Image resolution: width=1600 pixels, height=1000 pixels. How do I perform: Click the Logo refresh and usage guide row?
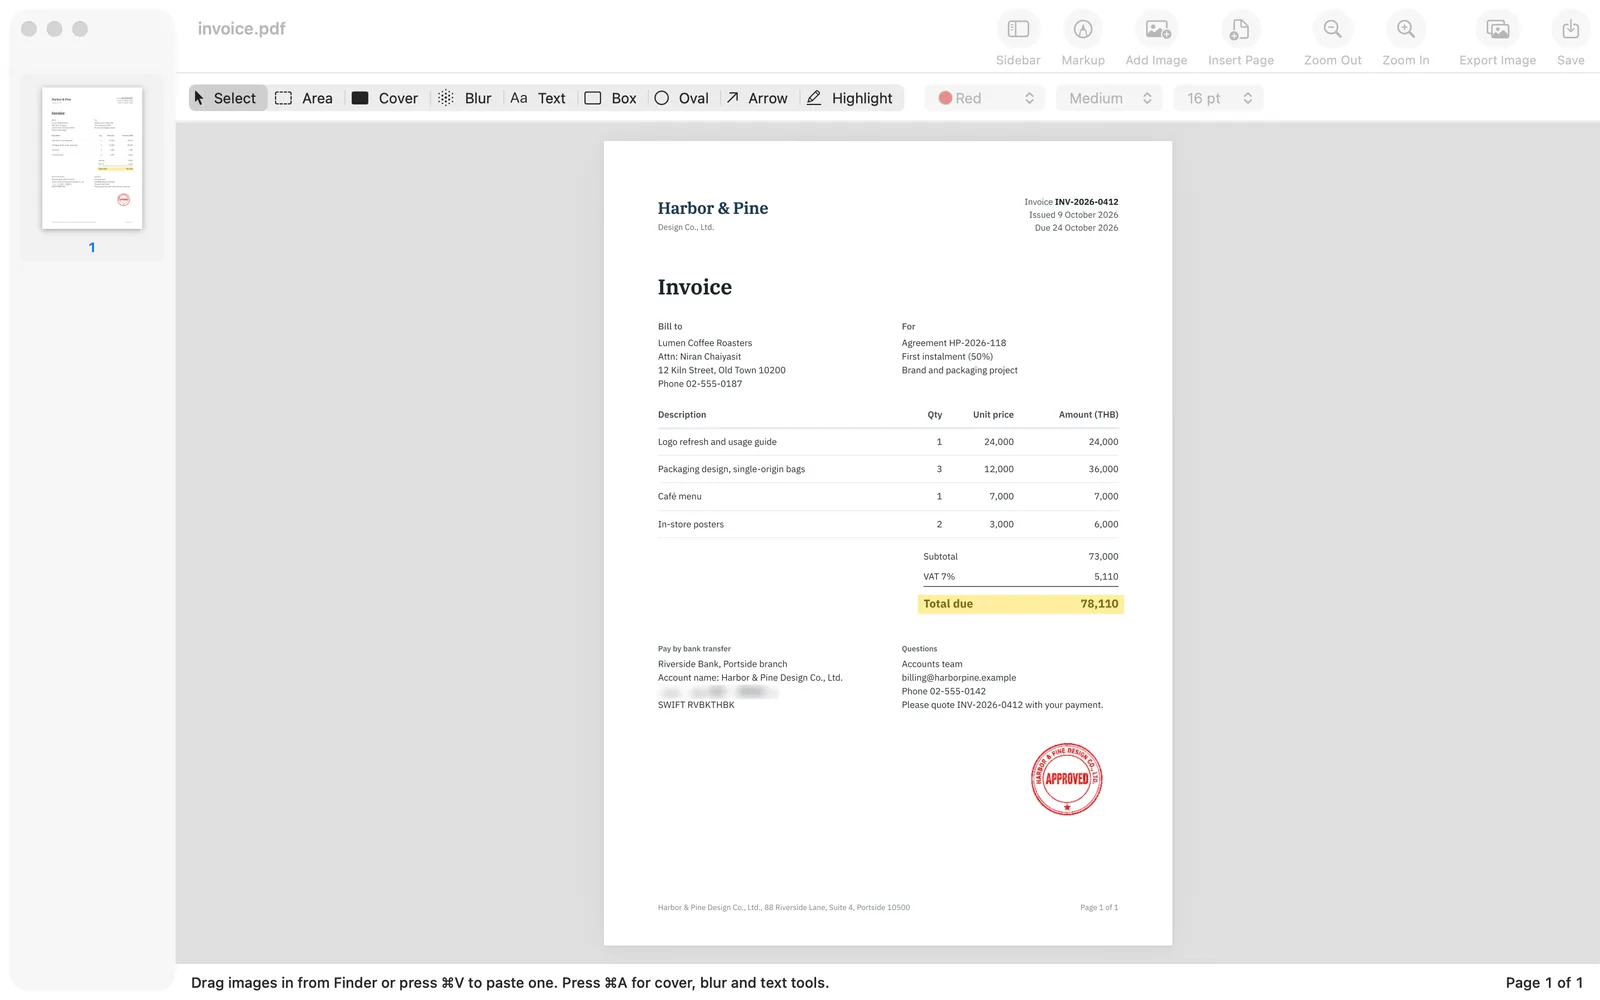(888, 442)
